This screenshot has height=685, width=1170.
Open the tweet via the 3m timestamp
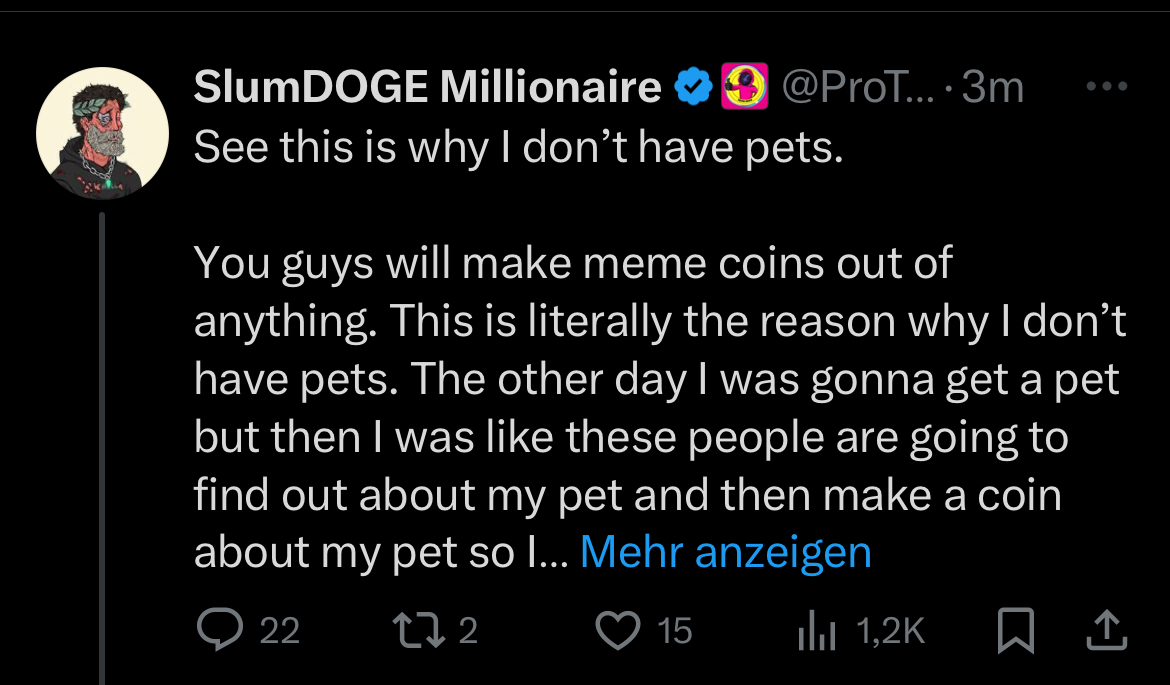pos(992,87)
